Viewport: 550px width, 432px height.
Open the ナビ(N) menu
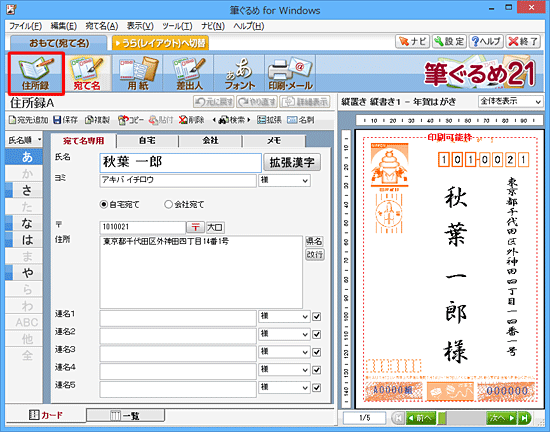pyautogui.click(x=213, y=26)
